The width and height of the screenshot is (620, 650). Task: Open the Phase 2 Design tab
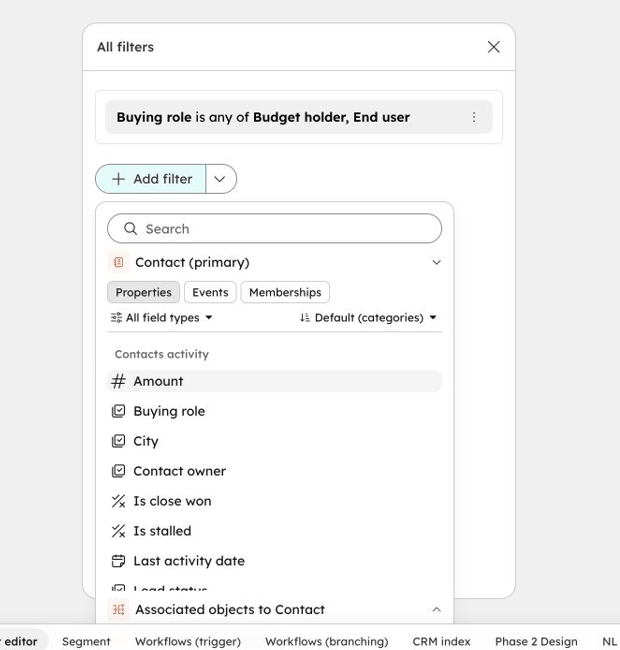(536, 641)
